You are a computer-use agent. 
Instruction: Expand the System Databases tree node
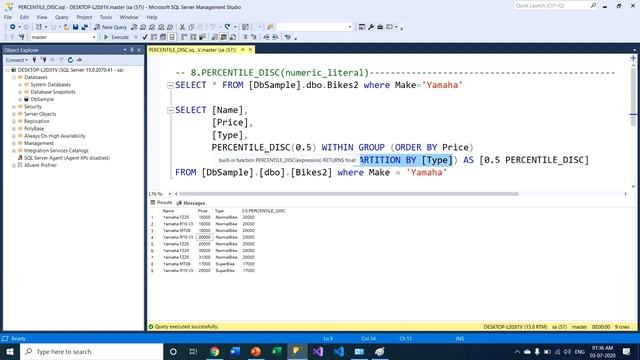coord(20,84)
